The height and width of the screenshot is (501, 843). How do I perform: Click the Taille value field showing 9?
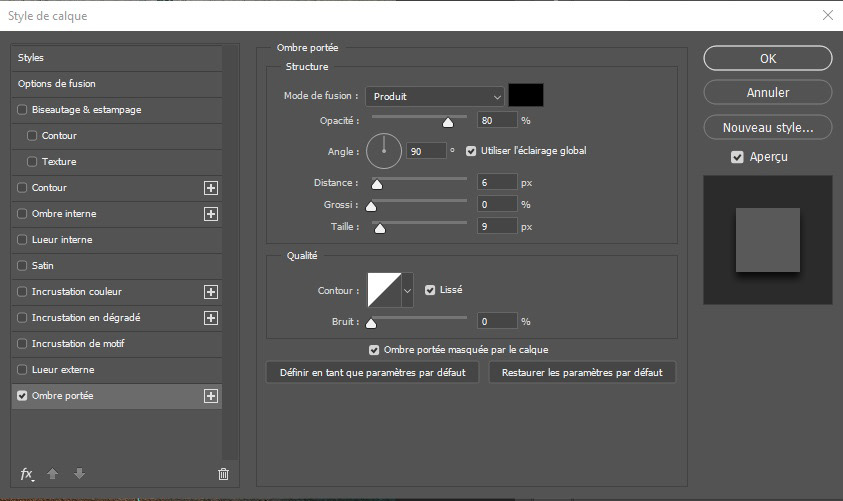coord(497,226)
